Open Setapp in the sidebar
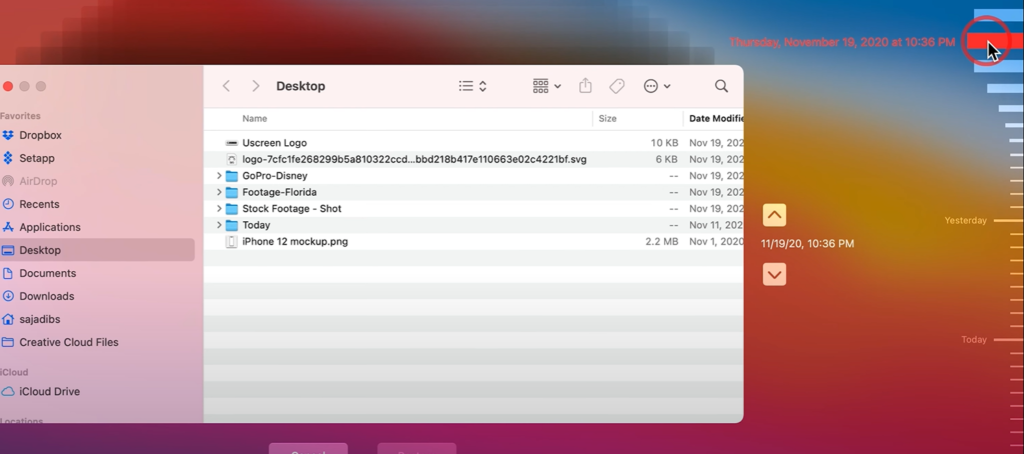Viewport: 1024px width, 454px height. pos(37,158)
